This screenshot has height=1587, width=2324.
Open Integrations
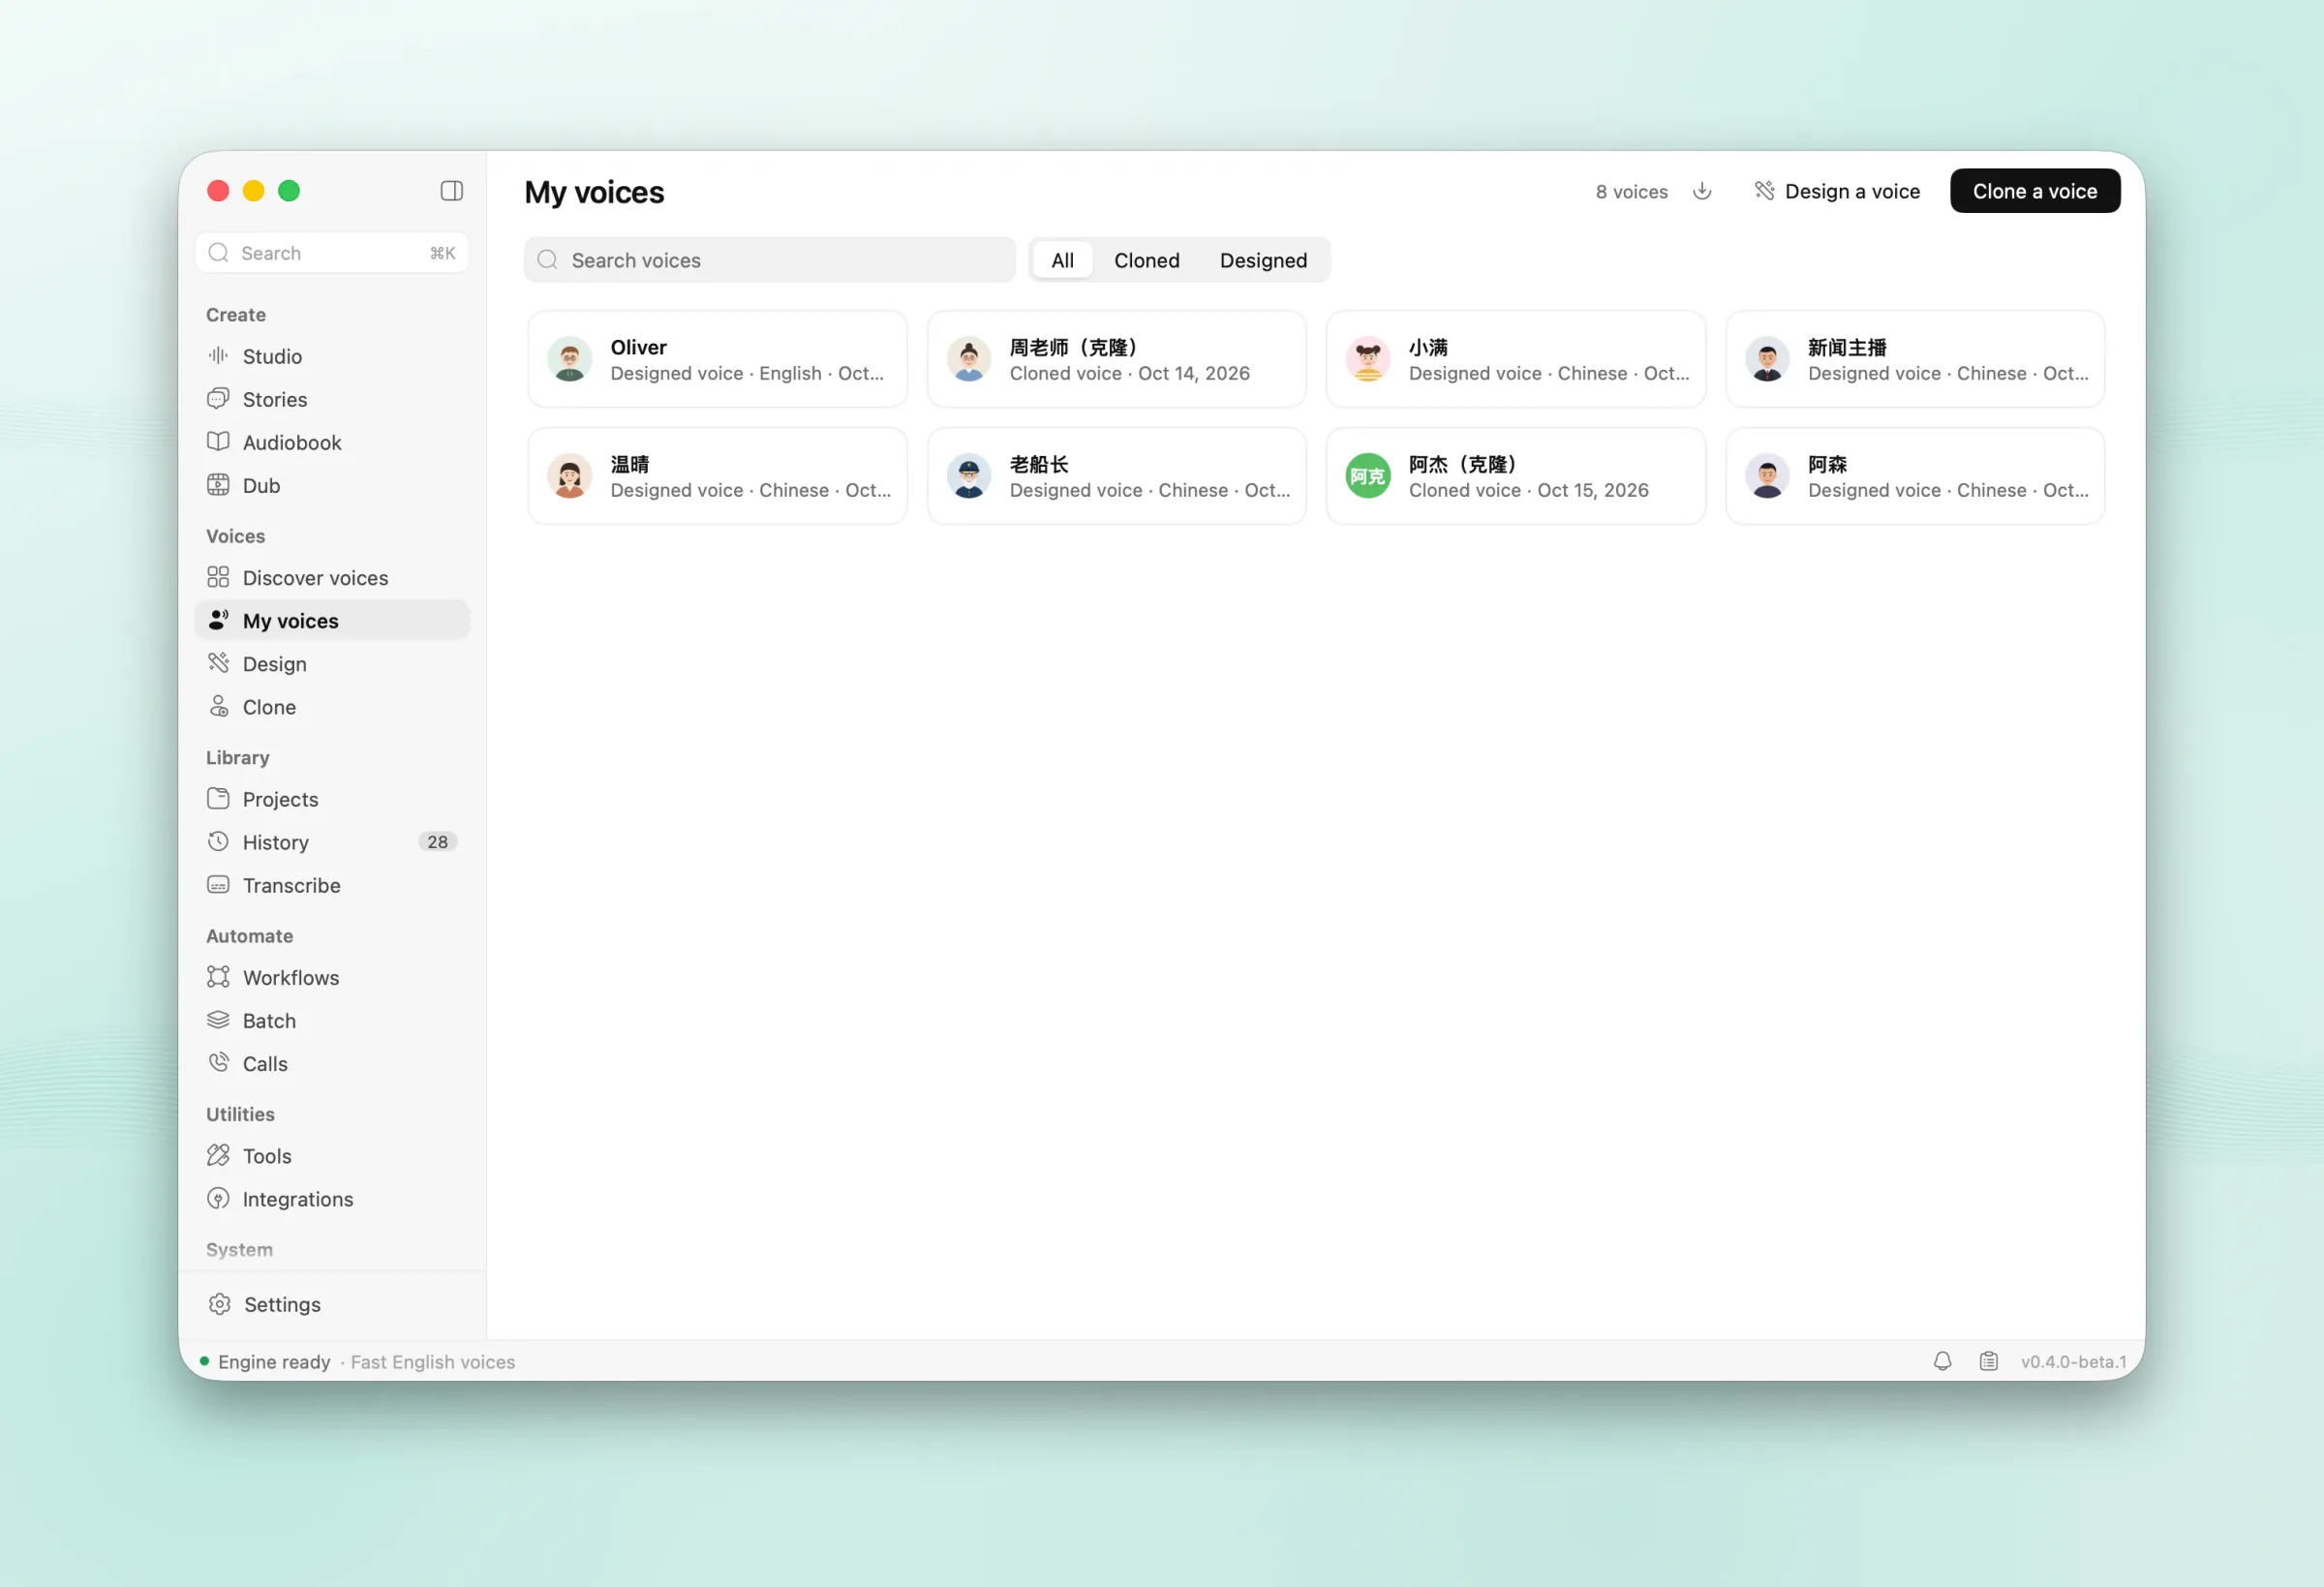(x=332, y=1199)
